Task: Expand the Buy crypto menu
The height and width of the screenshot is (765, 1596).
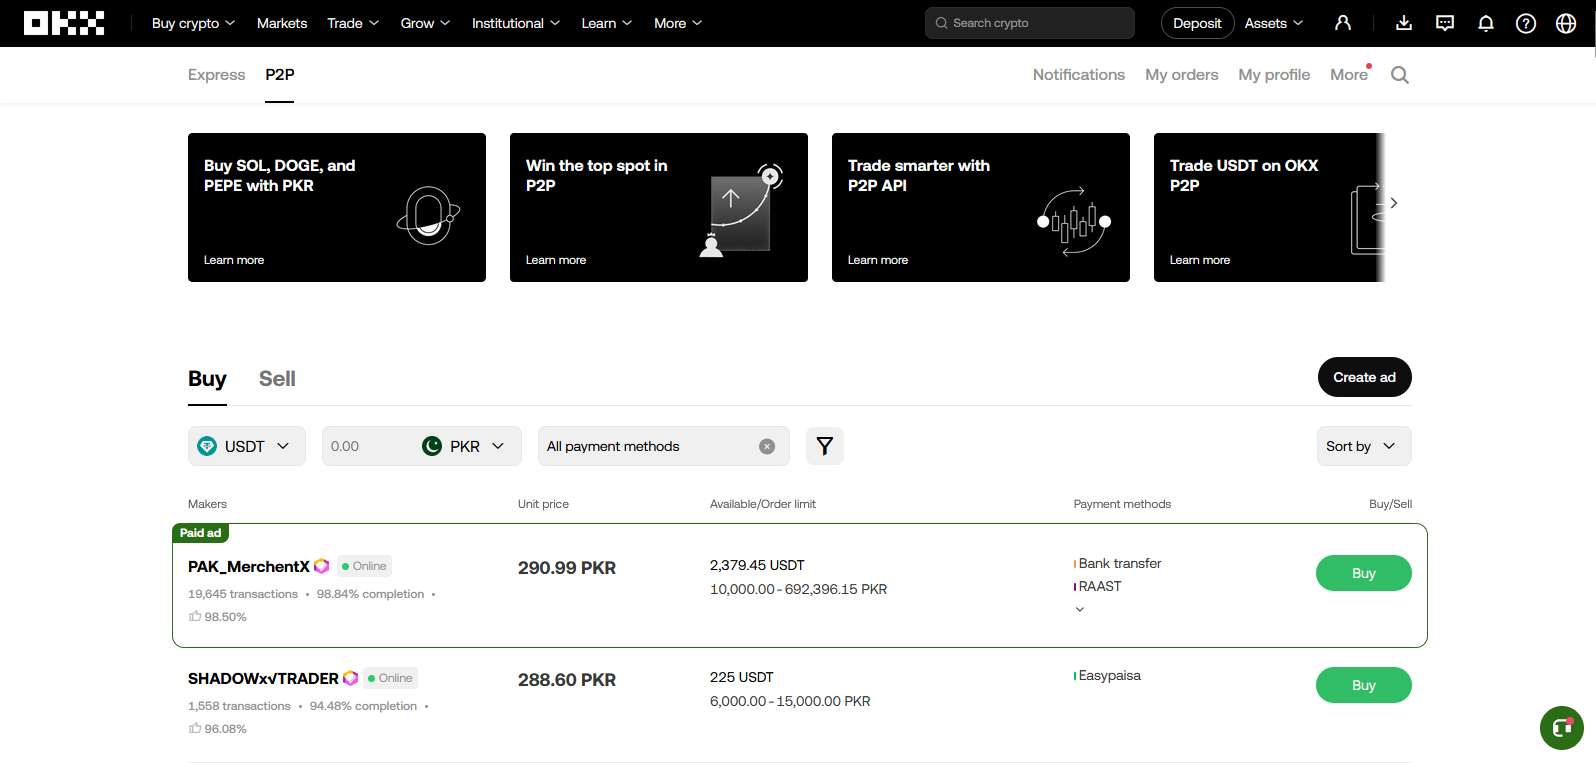Action: 193,23
